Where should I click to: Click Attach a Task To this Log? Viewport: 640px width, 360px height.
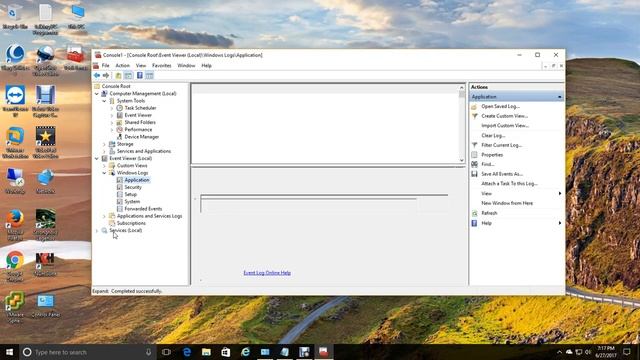click(509, 184)
